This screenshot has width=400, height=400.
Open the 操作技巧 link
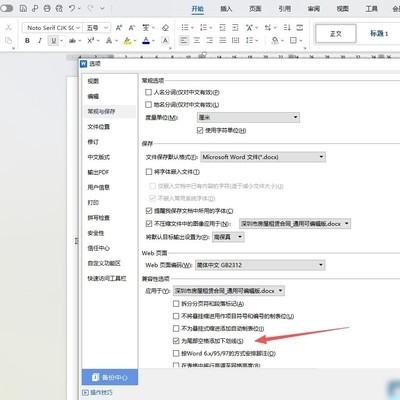point(98,393)
